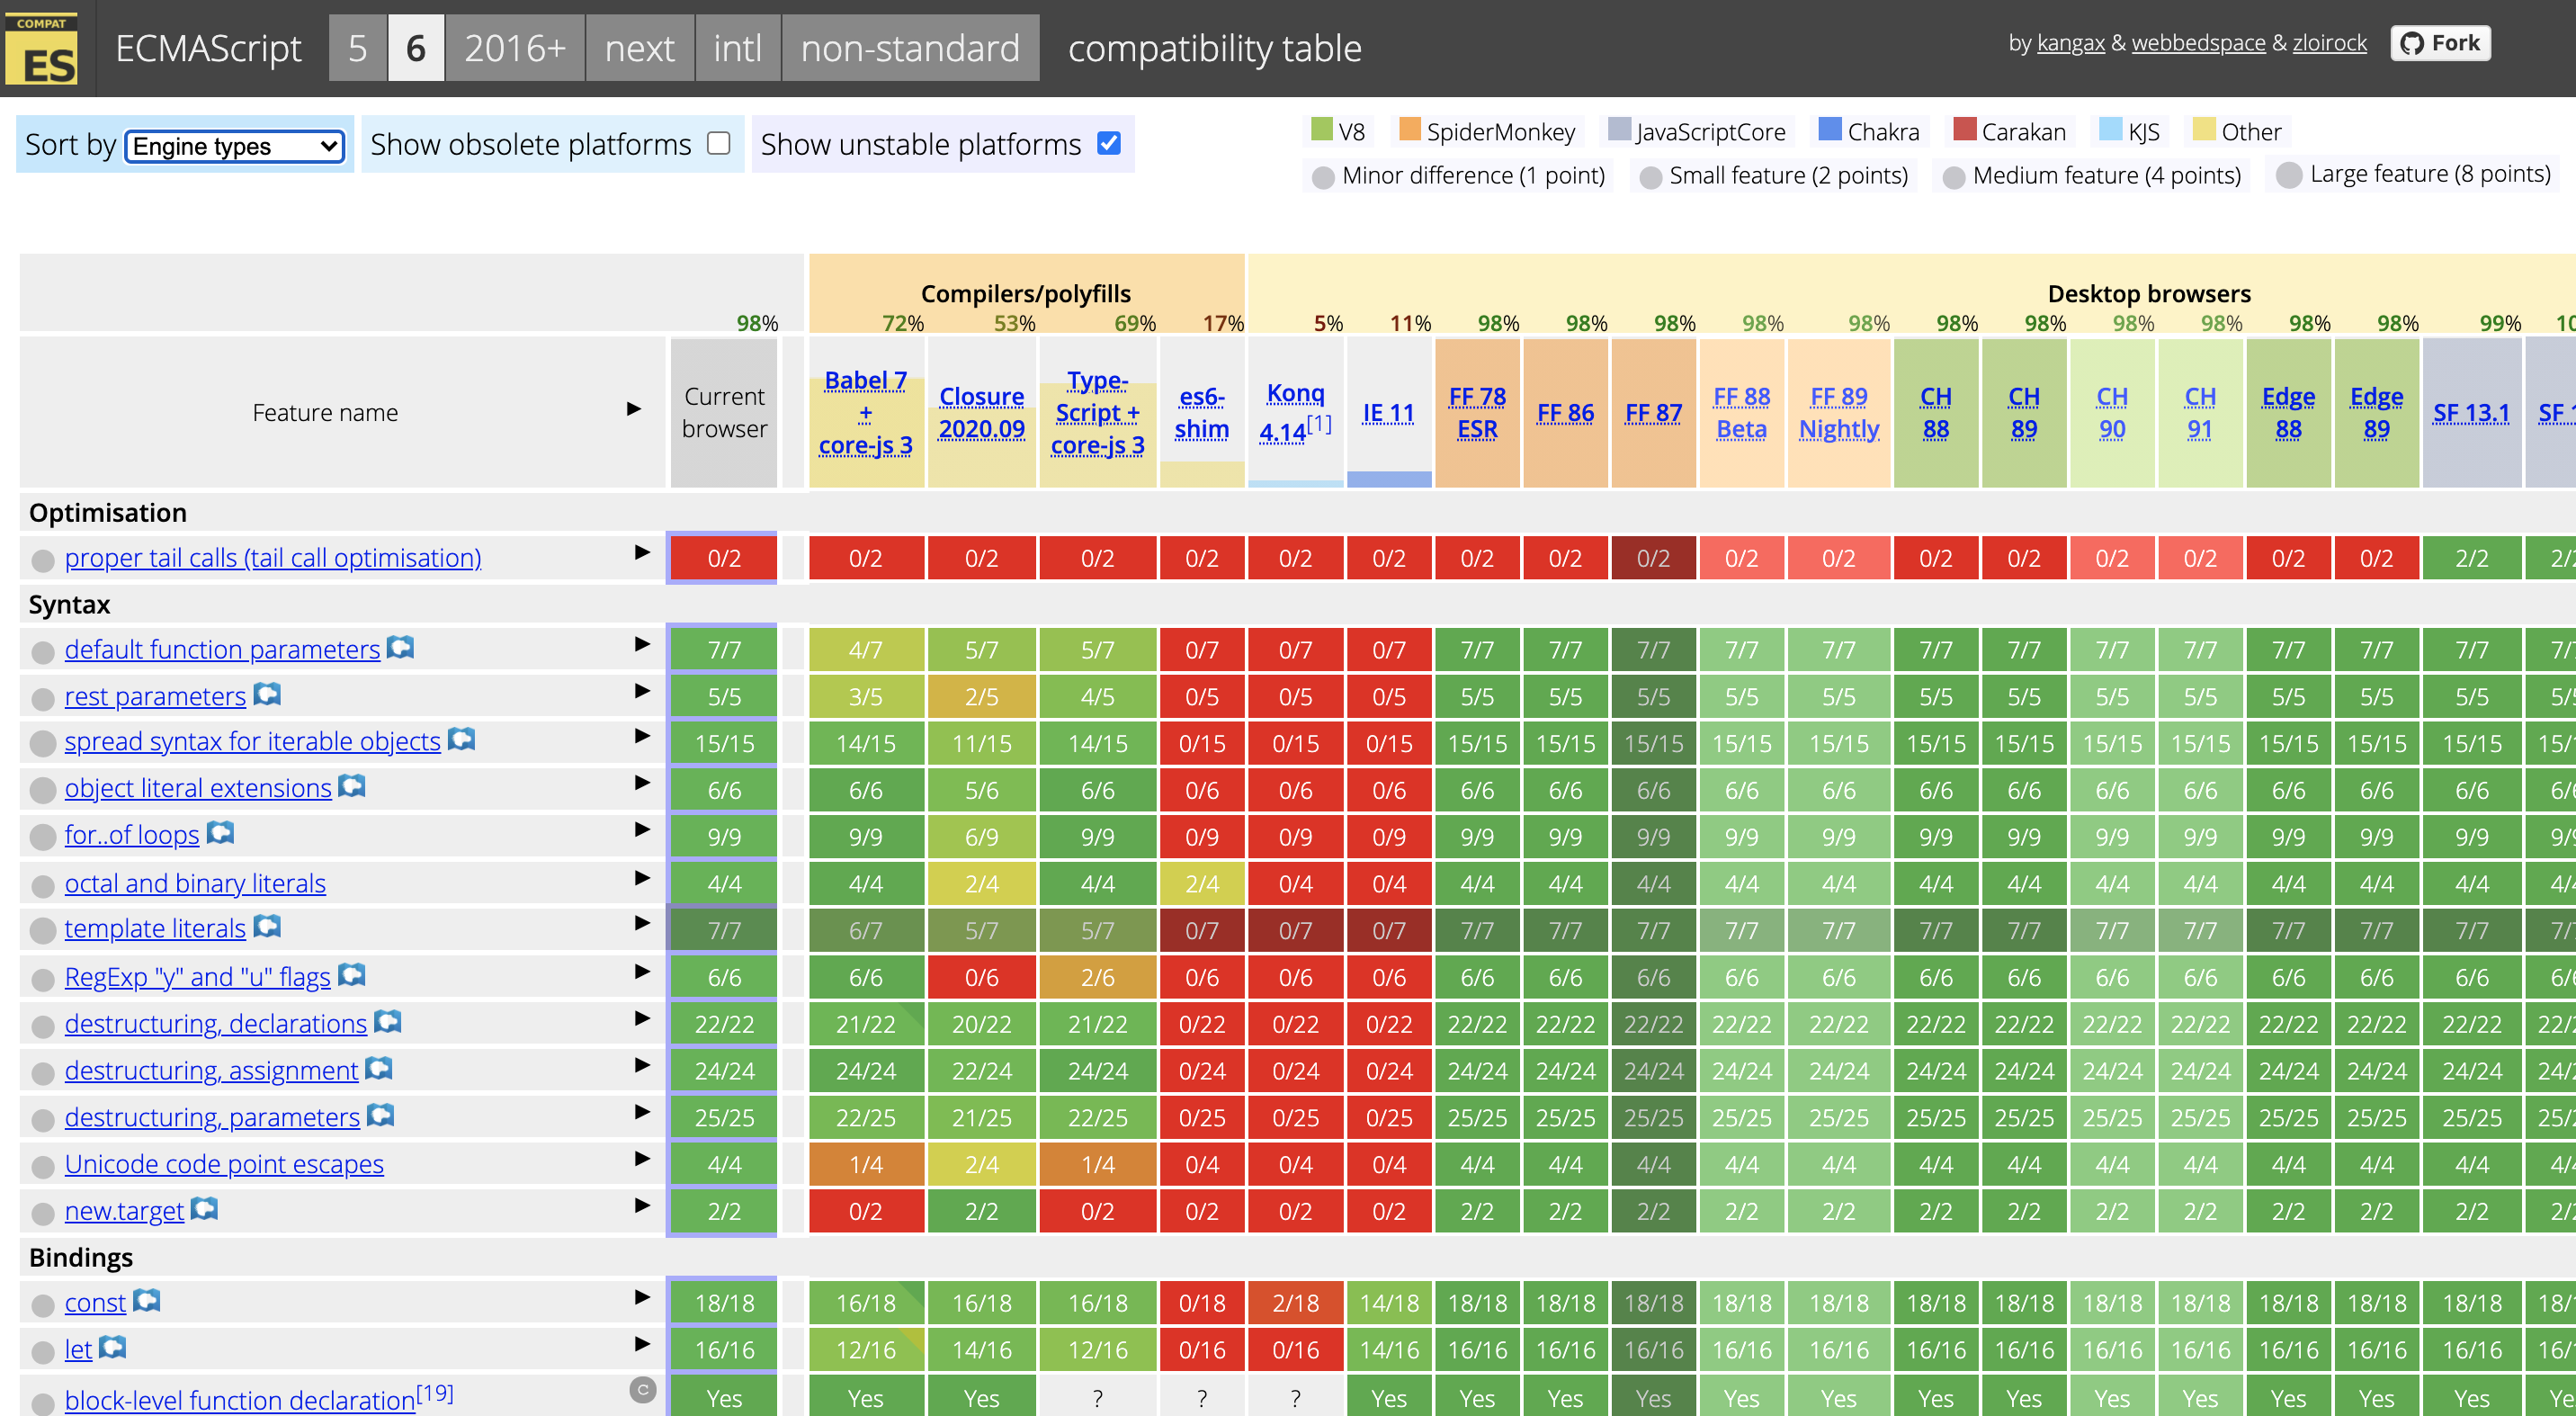Screen dimensions: 2576x1416
Task: Open MDN icon next to let
Action: pyautogui.click(x=113, y=1347)
